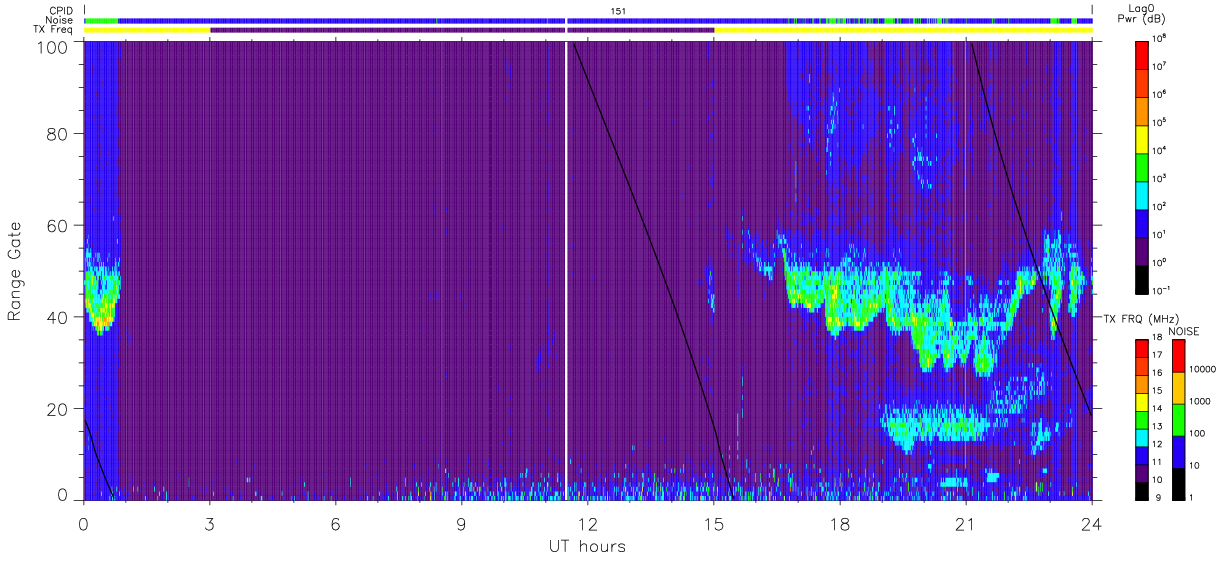Viewport: 1228px width, 567px height.
Task: Click x-axis tick label '24'
Action: tap(1092, 523)
